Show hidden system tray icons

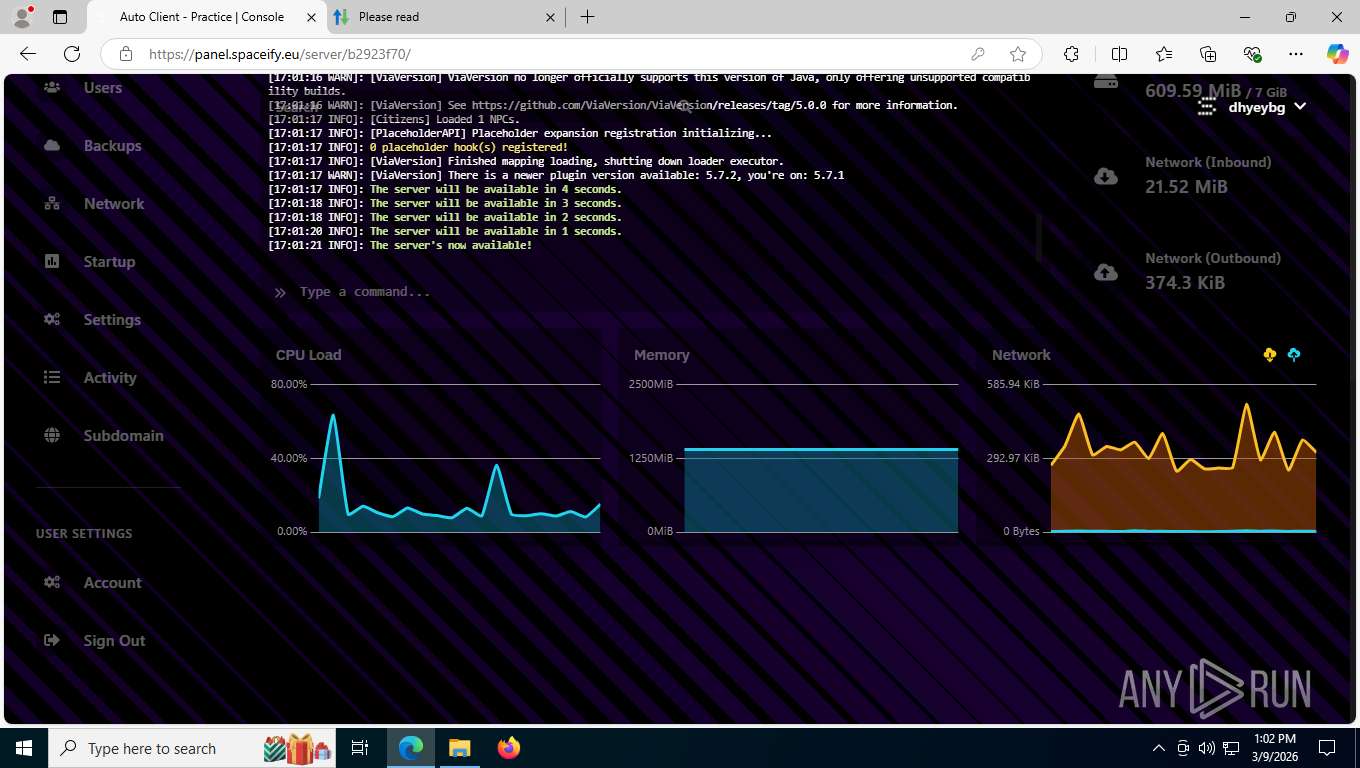[1159, 748]
